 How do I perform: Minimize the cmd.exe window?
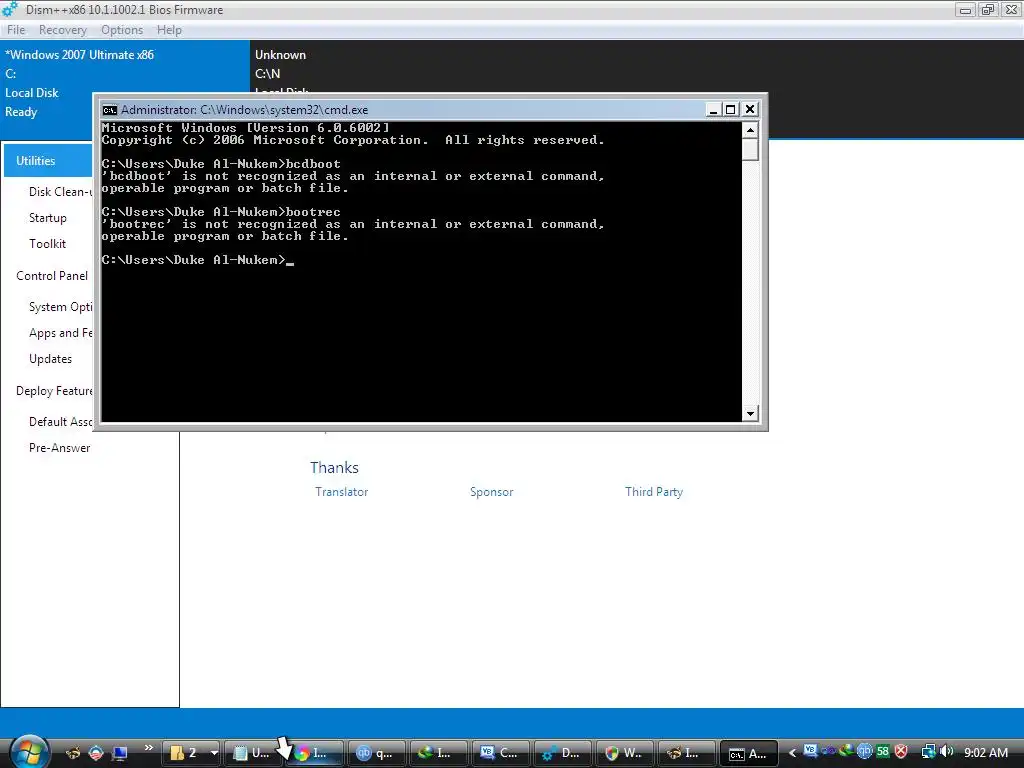pyautogui.click(x=713, y=110)
